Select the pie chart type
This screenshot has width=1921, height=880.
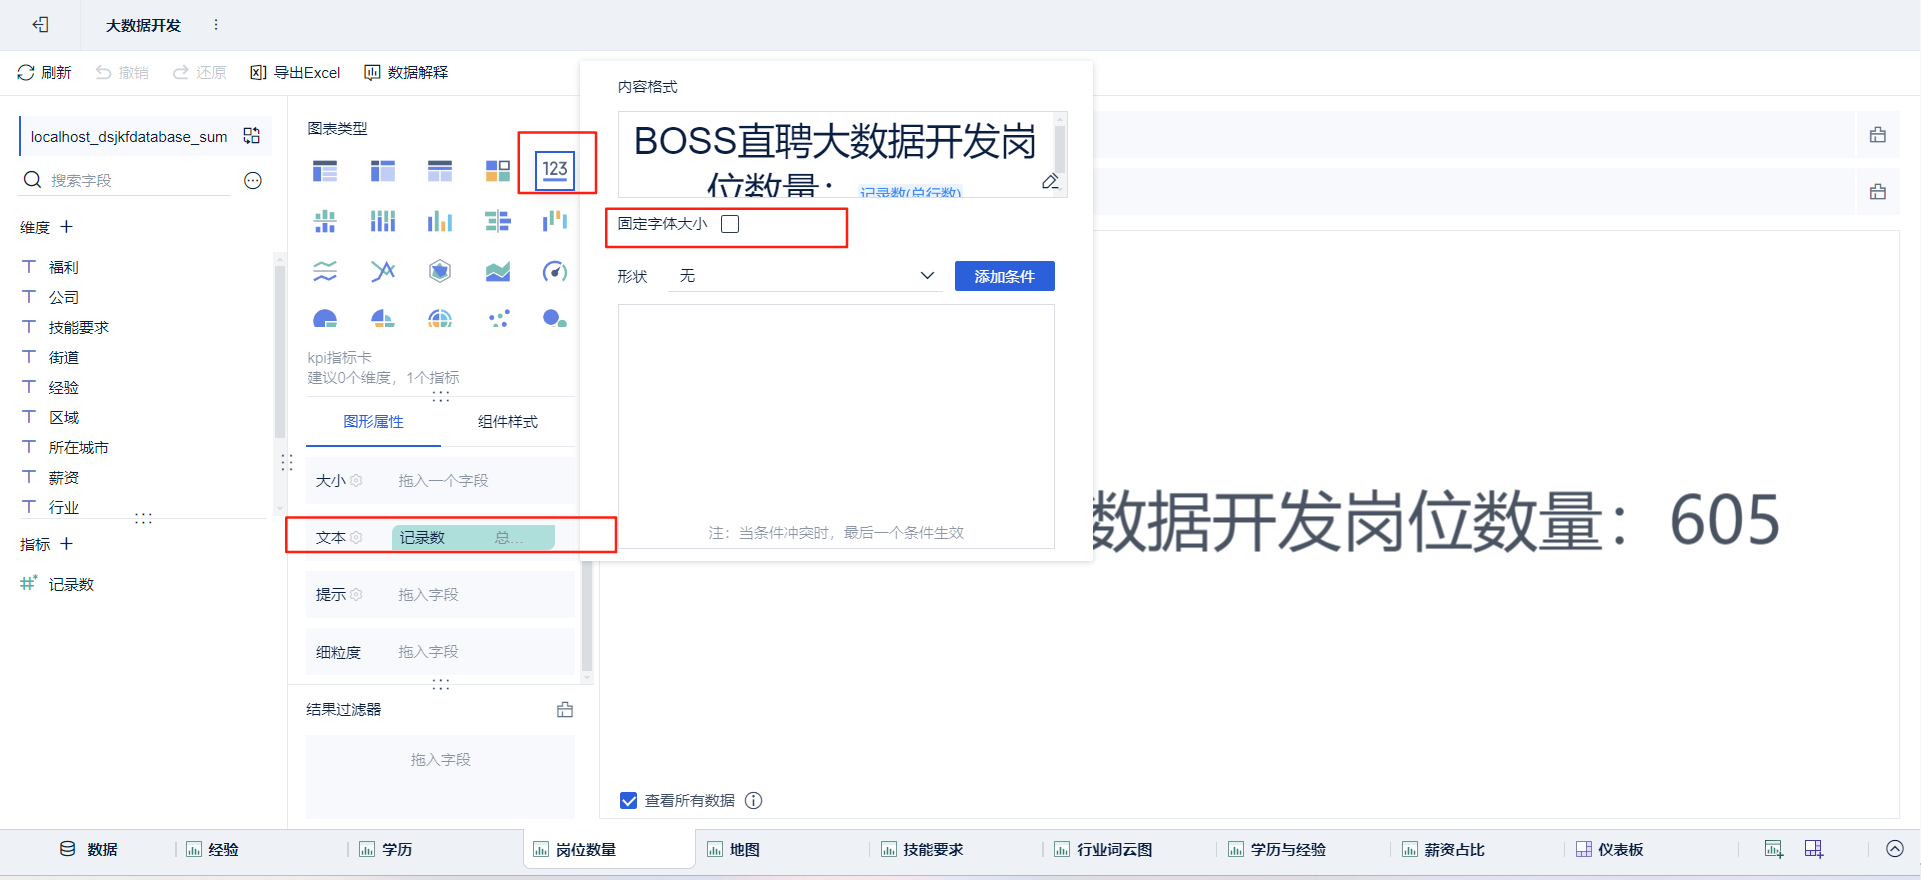pos(325,319)
